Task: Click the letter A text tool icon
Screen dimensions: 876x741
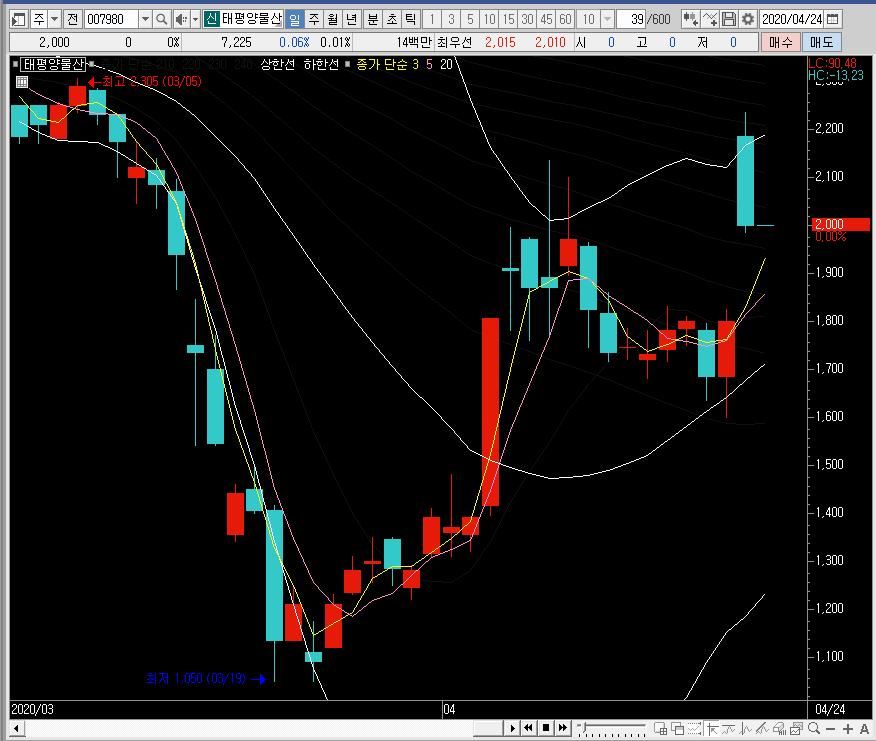Action: [x=864, y=728]
